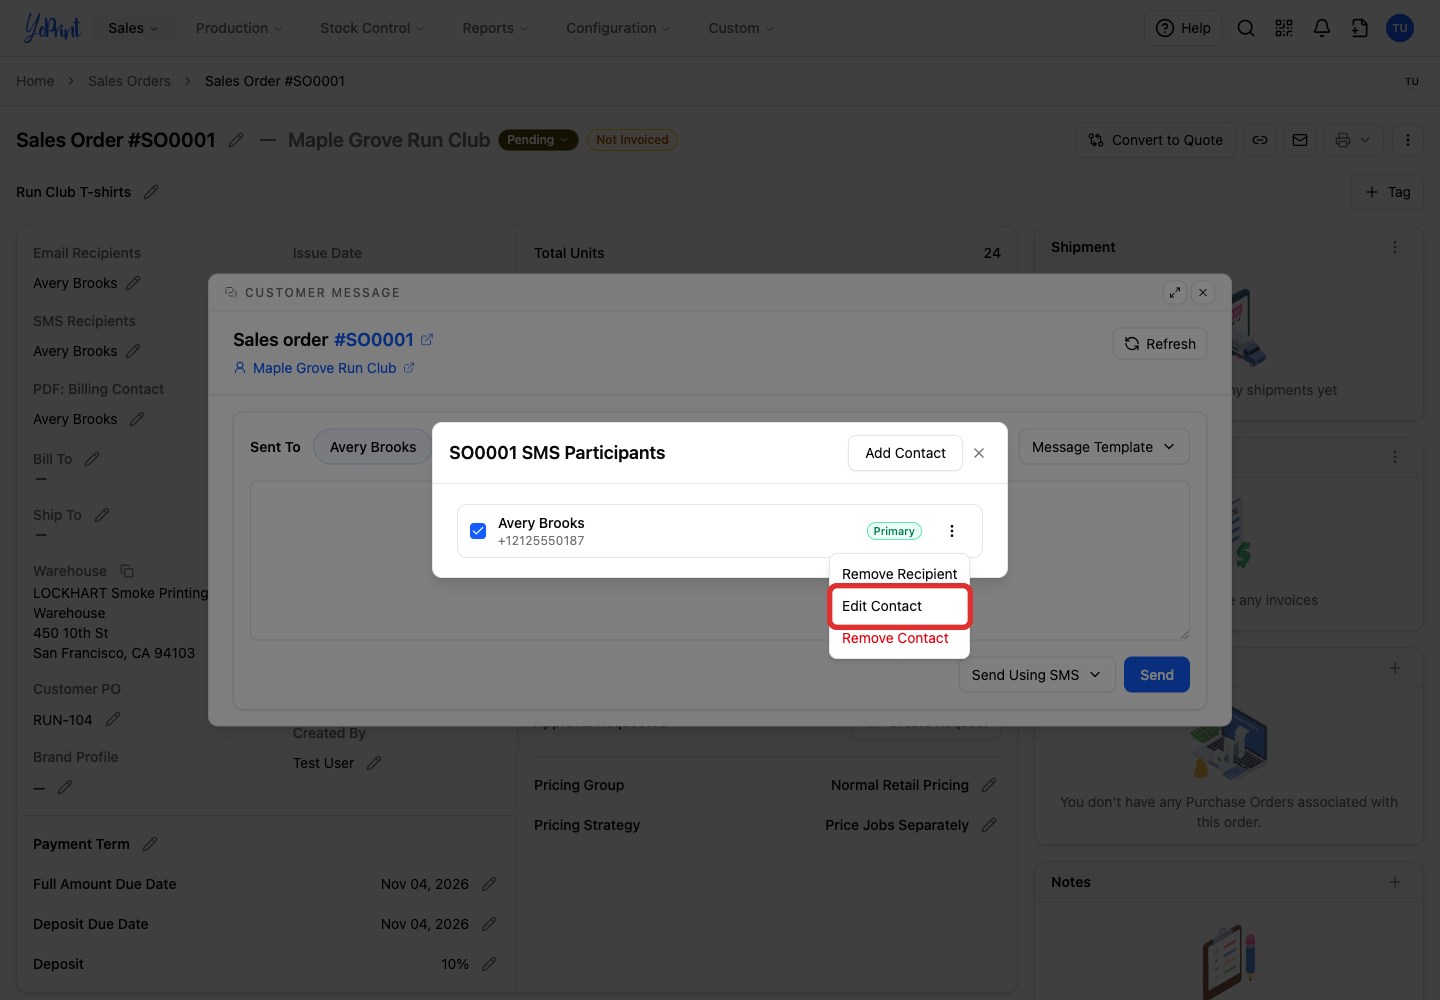
Task: Add a purchase order with plus icon
Action: coord(1395,668)
